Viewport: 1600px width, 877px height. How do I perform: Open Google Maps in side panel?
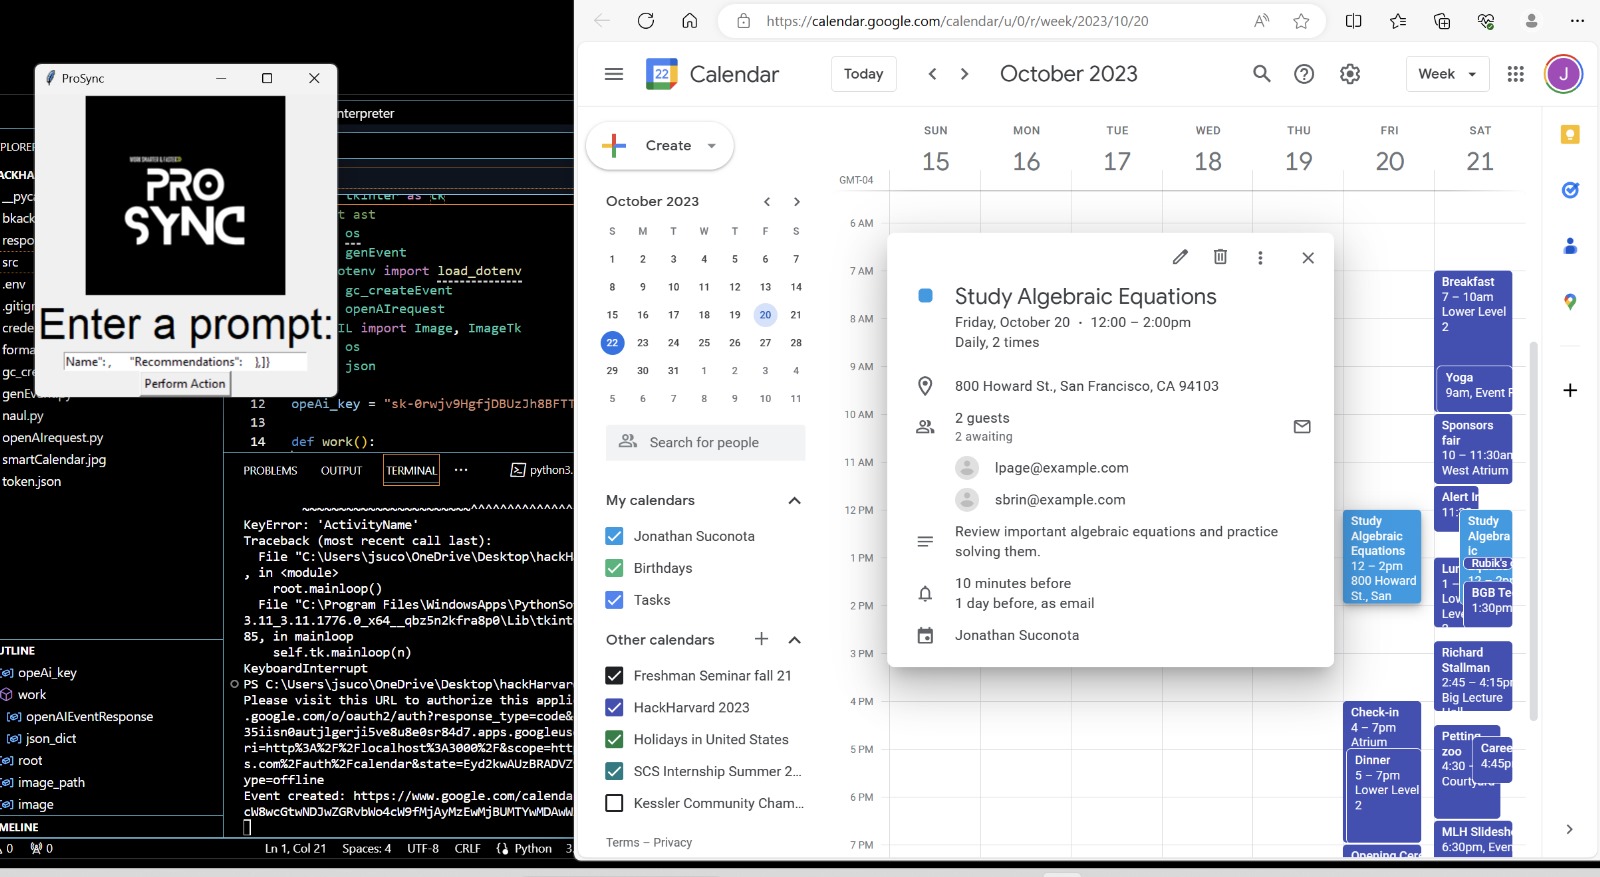click(1570, 302)
